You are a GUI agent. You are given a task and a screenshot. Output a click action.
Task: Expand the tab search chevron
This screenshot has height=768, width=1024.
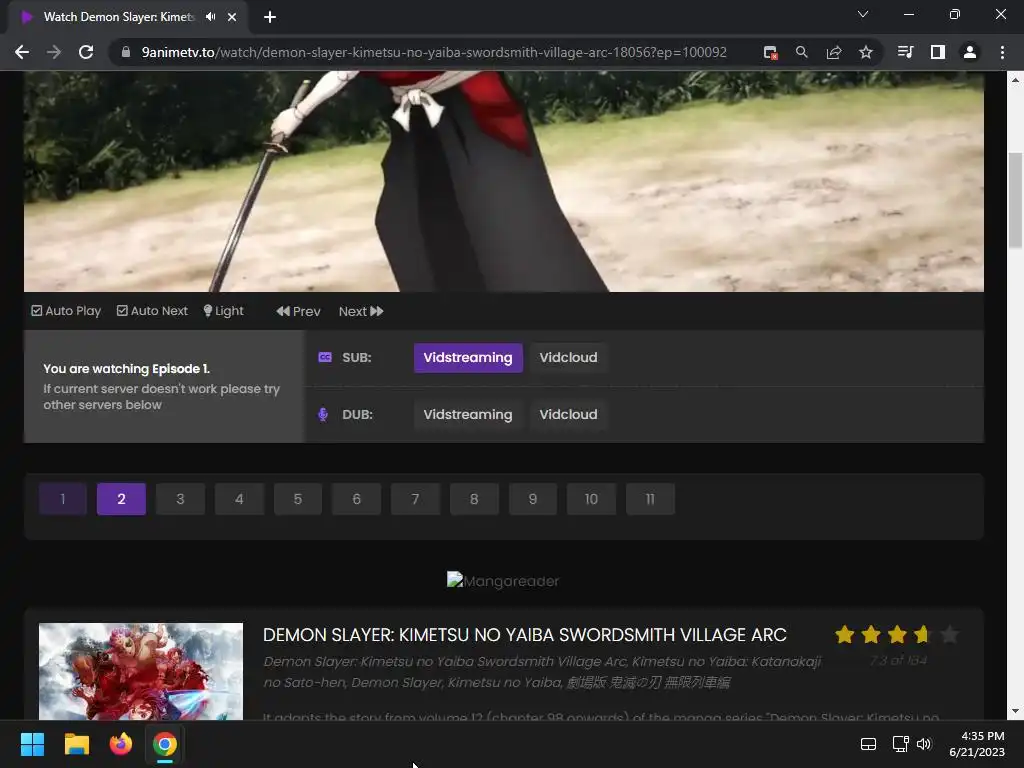point(863,14)
